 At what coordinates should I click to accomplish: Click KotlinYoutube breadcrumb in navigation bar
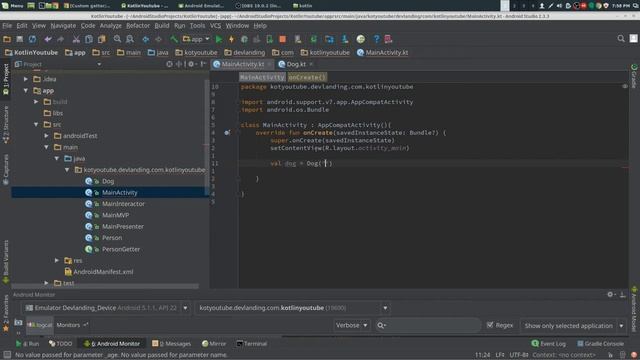pyautogui.click(x=32, y=53)
